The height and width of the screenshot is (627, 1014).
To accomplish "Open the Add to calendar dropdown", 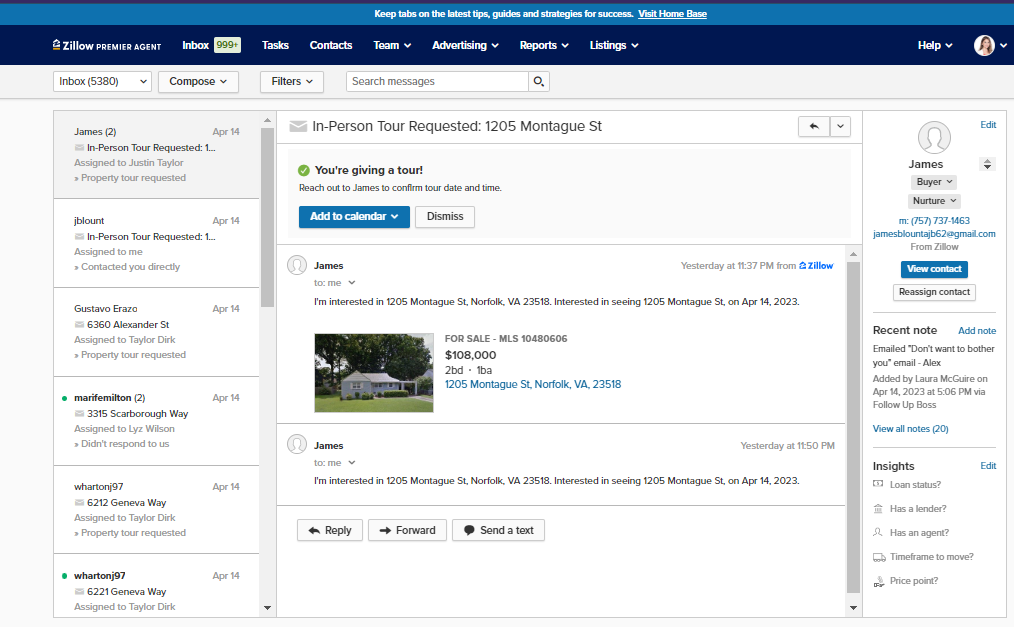I will tap(354, 217).
